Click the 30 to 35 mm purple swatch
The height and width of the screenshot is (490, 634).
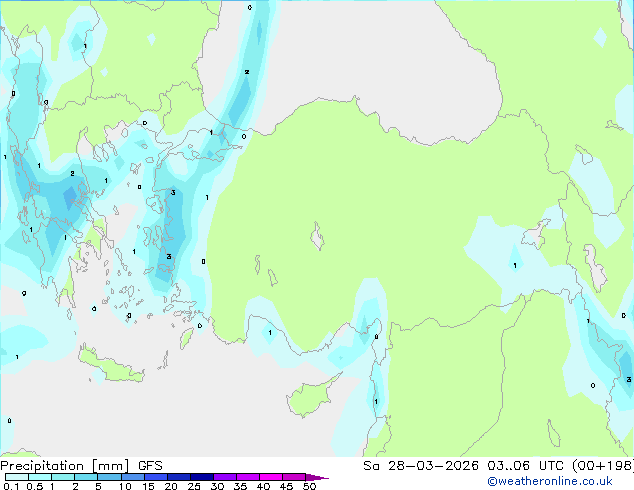[x=225, y=477]
